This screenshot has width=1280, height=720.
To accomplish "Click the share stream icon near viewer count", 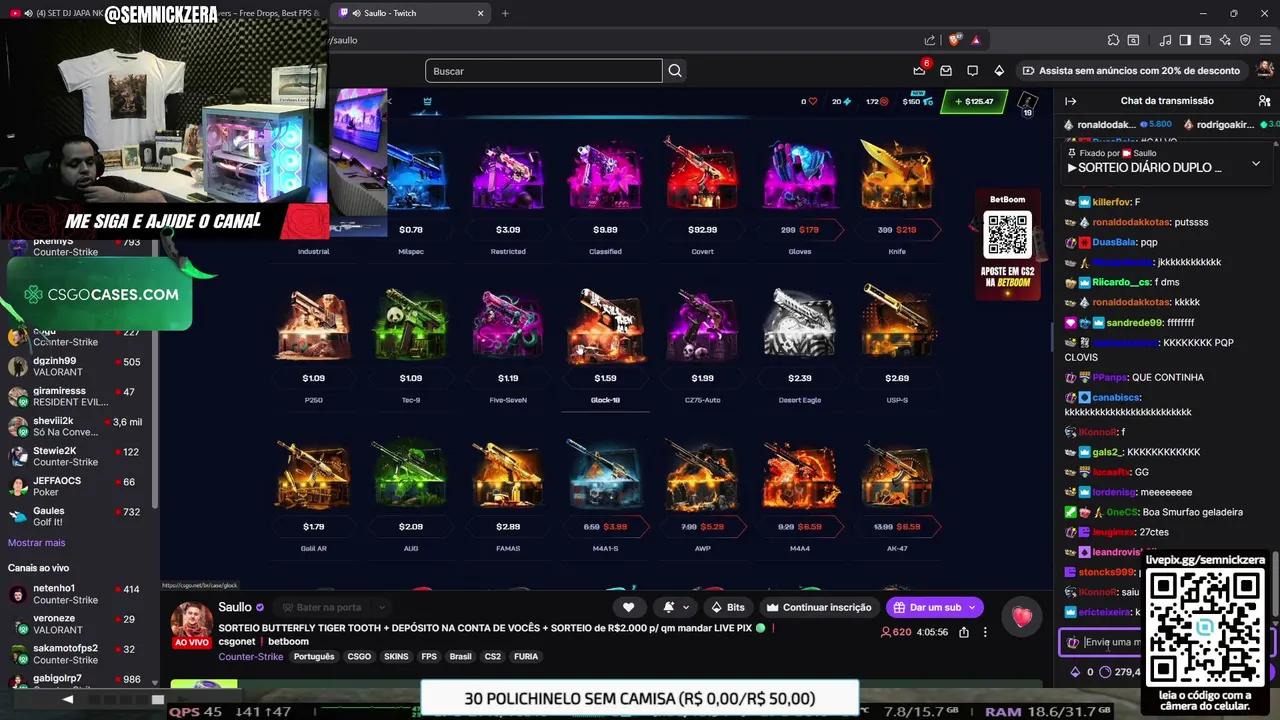I will pos(965,632).
